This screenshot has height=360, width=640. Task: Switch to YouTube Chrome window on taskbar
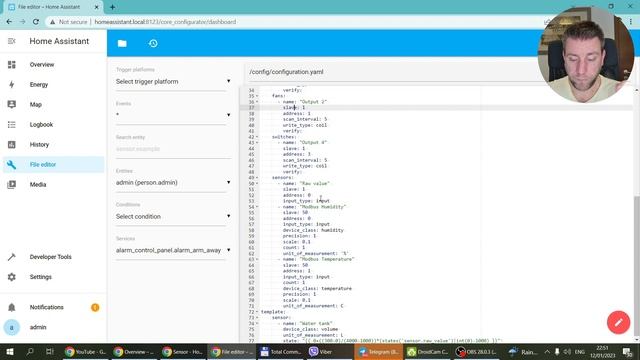(85, 351)
